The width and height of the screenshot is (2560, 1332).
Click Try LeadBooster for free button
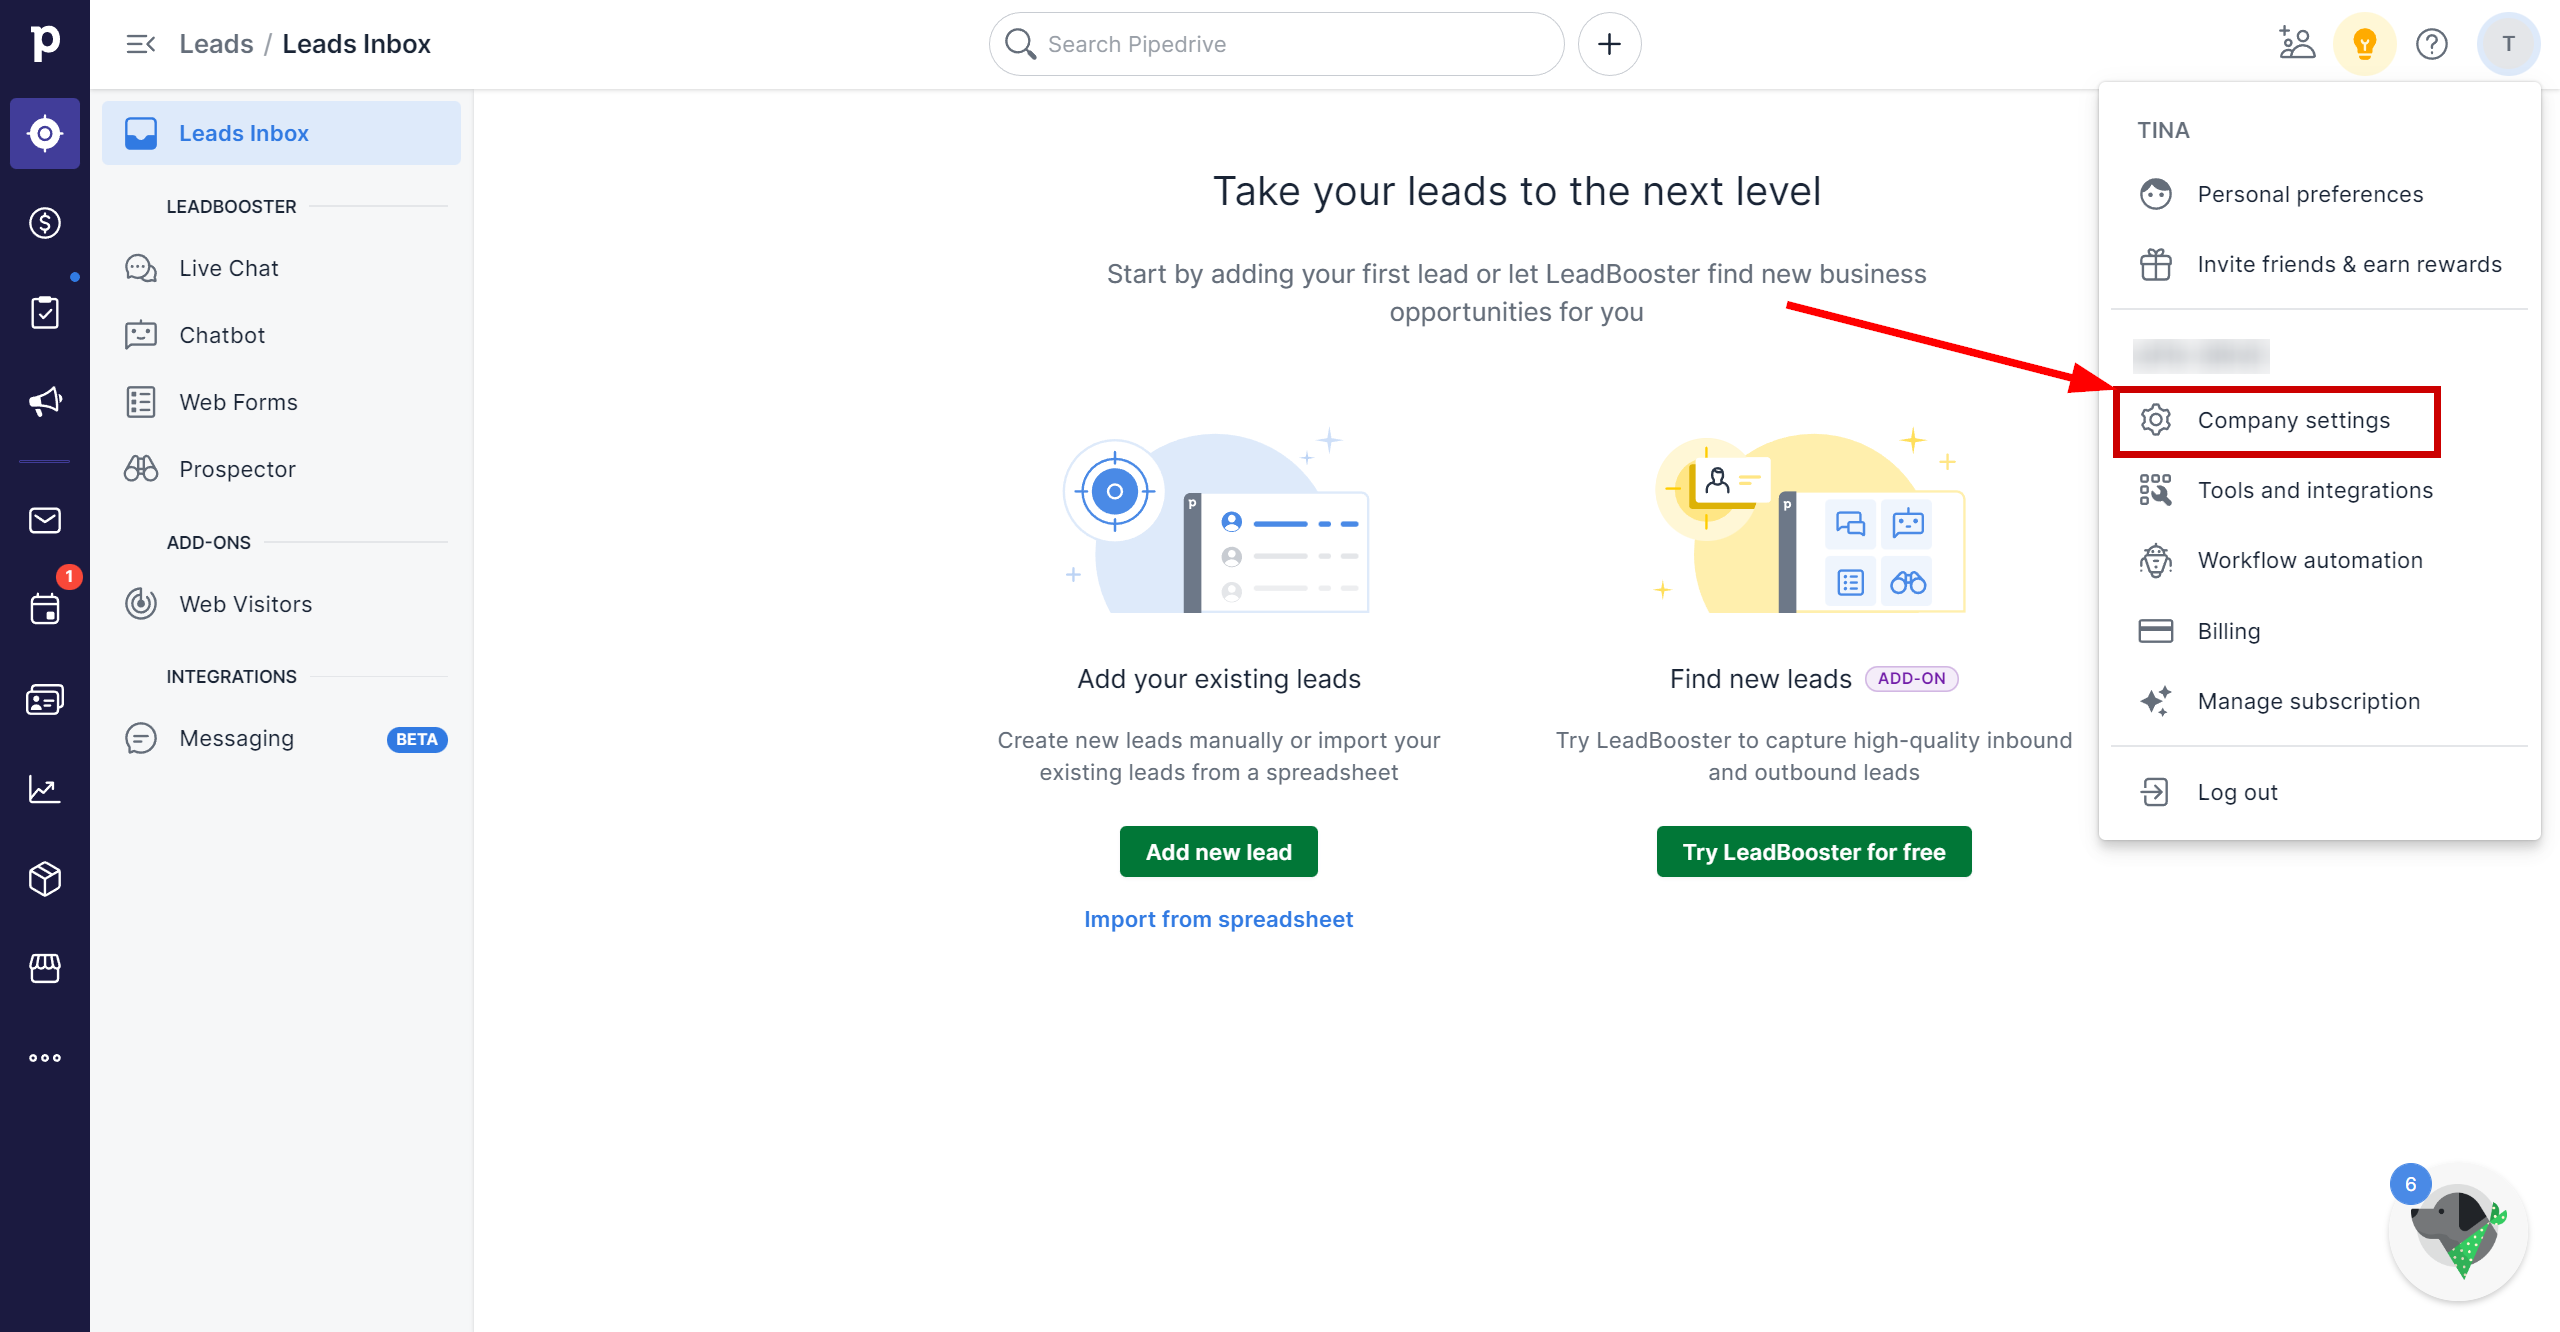tap(1814, 852)
